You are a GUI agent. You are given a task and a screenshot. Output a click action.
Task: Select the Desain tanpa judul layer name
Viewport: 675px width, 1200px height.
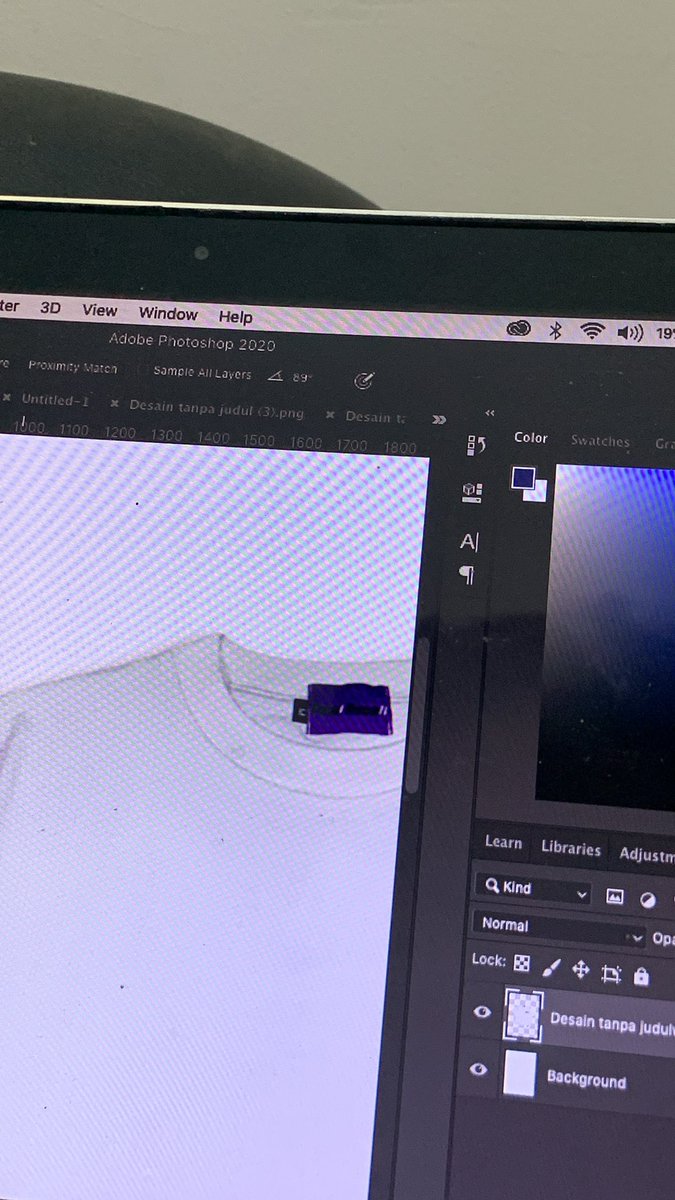click(612, 1022)
